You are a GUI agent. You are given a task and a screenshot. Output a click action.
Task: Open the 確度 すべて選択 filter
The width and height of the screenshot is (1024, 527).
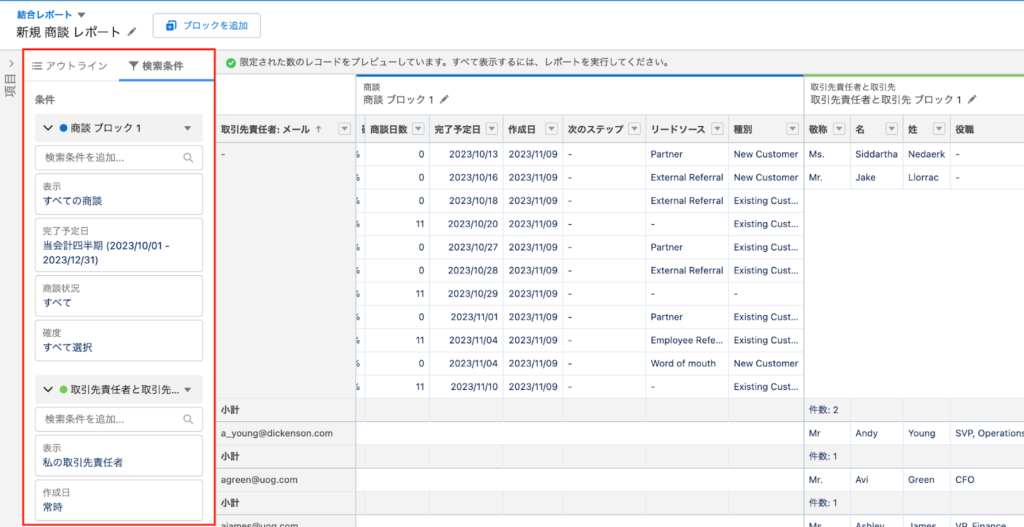(x=118, y=340)
